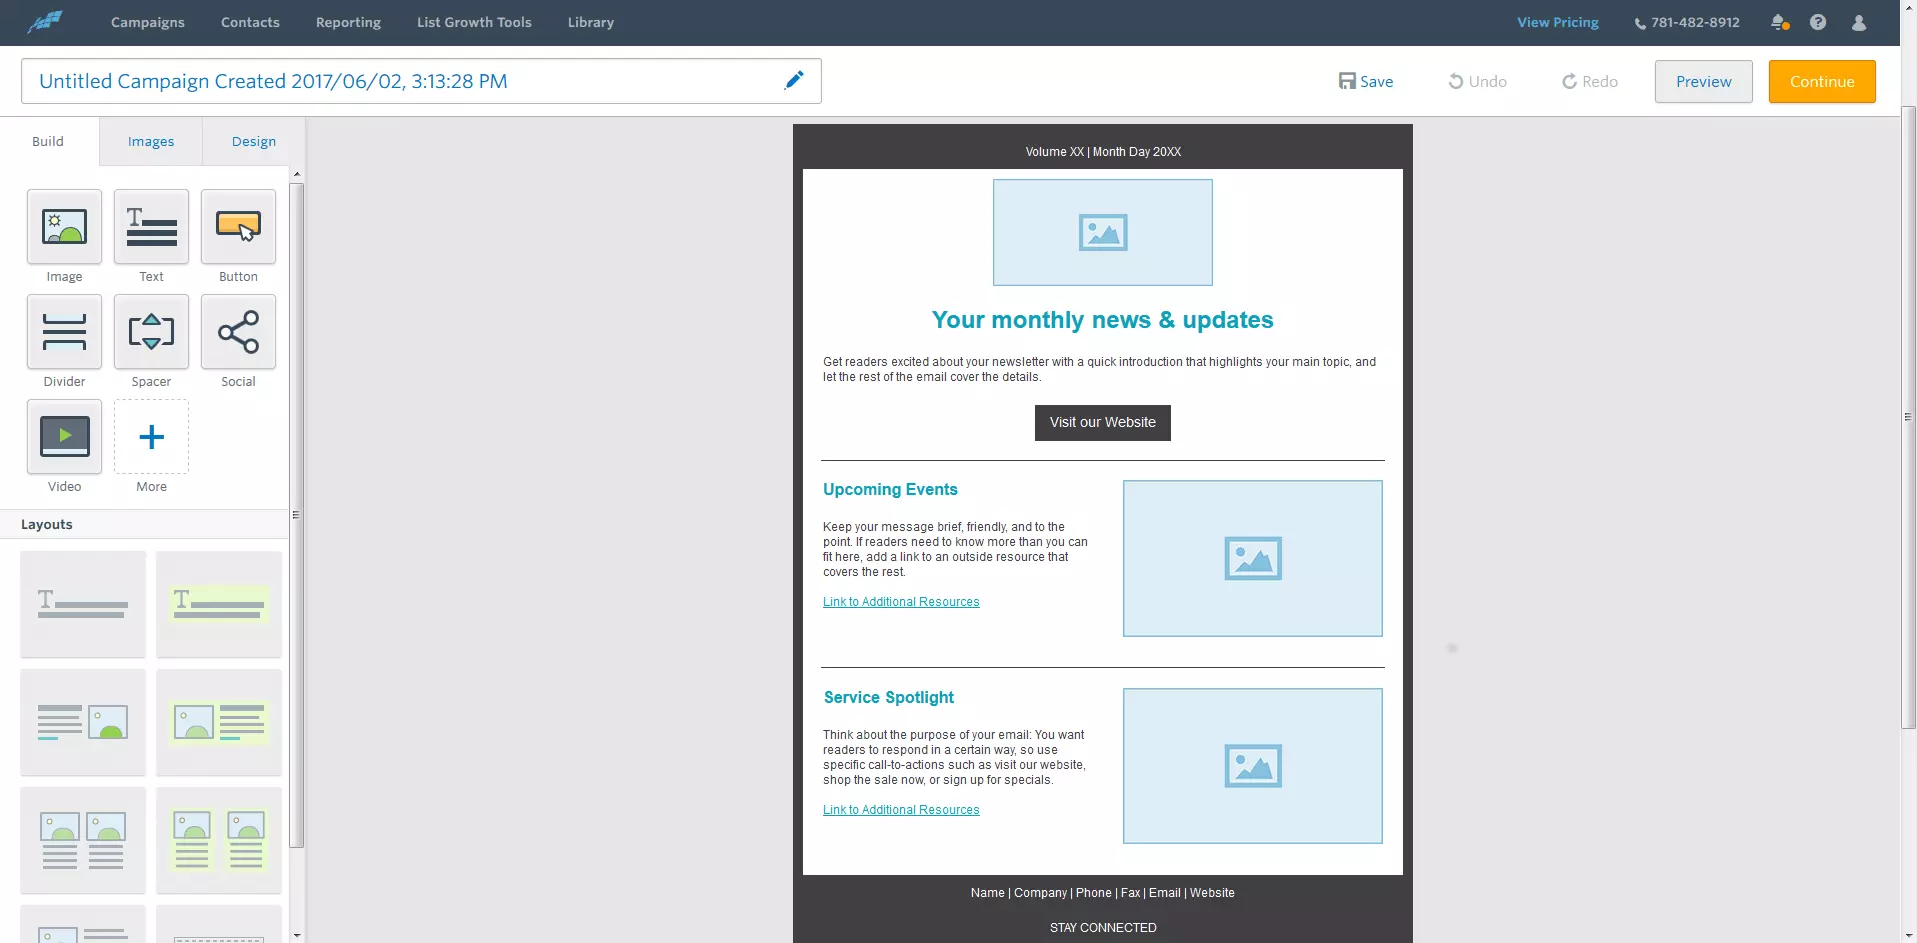1917x943 pixels.
Task: Select the Image block tool
Action: click(x=64, y=227)
